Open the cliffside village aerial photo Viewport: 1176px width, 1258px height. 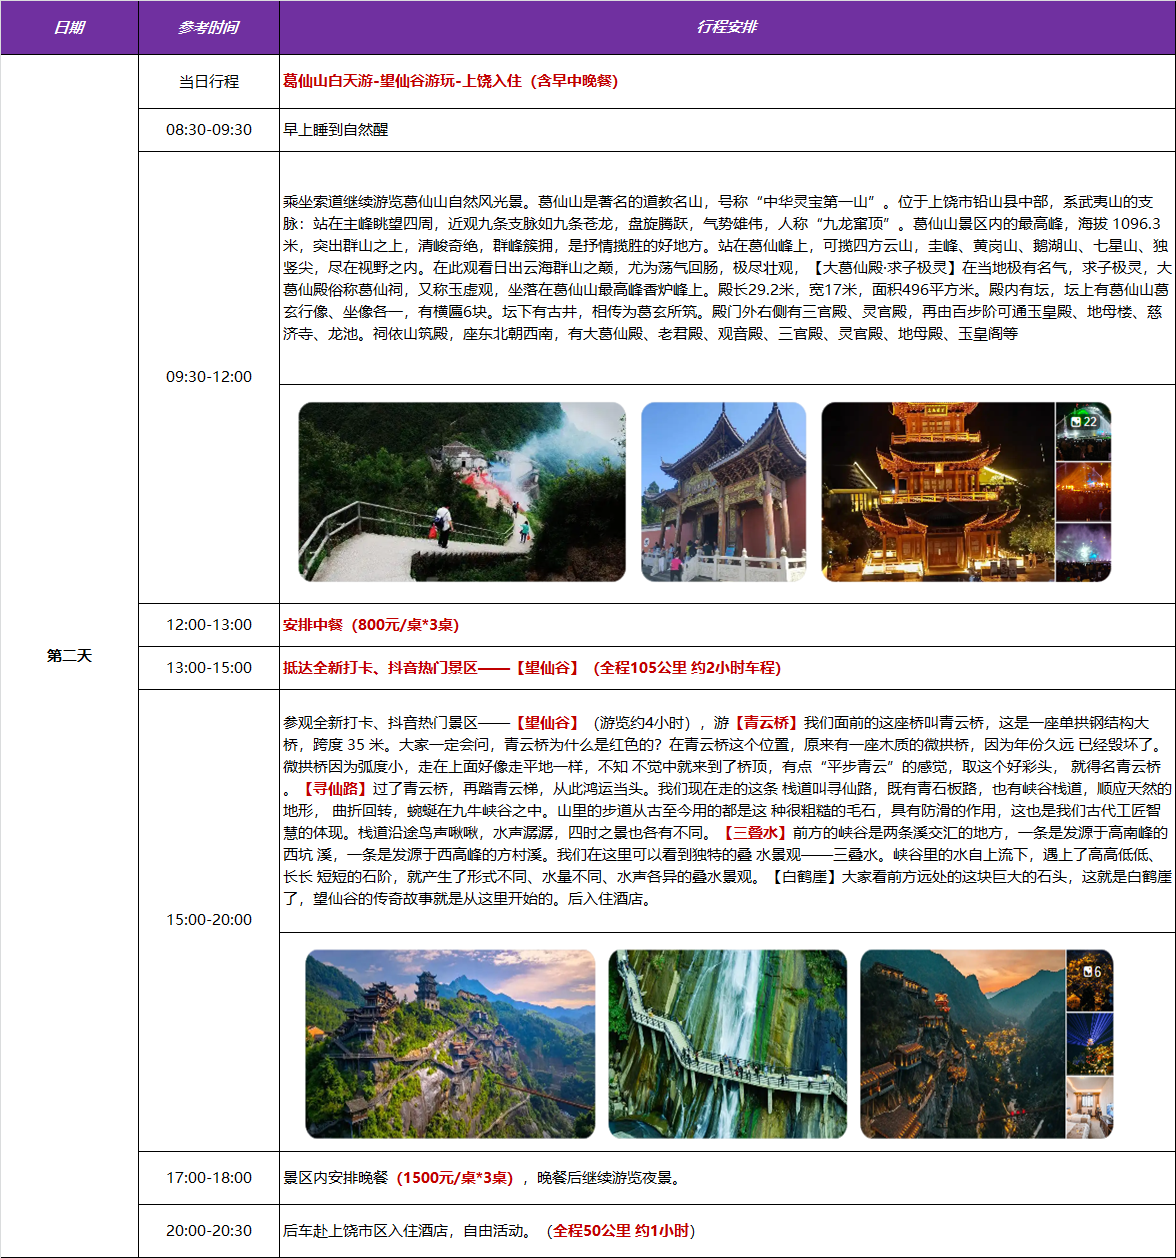coord(450,1044)
